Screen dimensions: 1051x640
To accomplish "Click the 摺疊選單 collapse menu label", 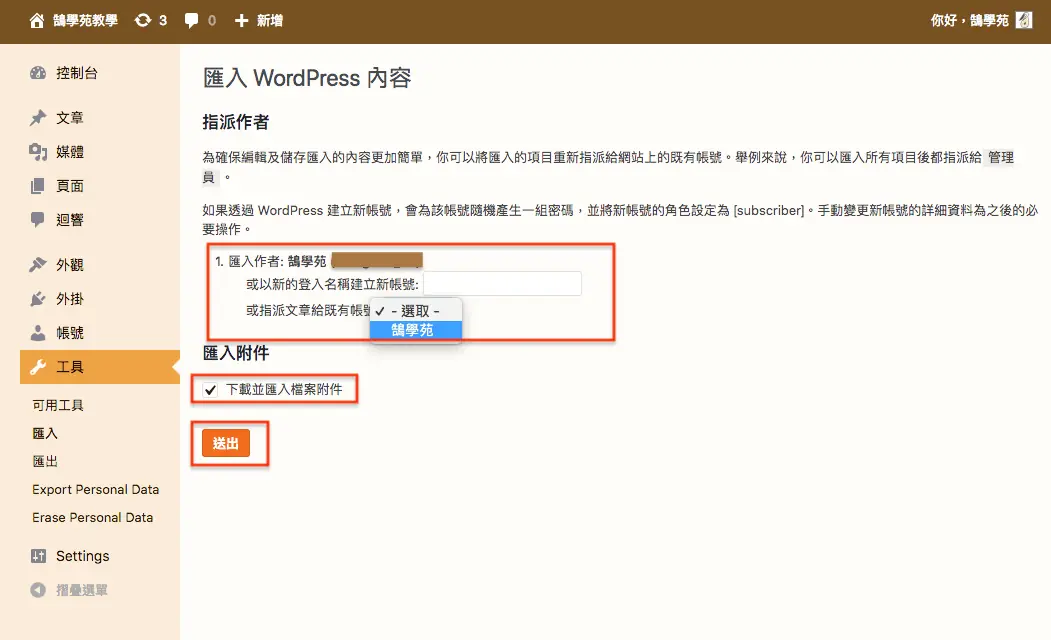I will [82, 590].
